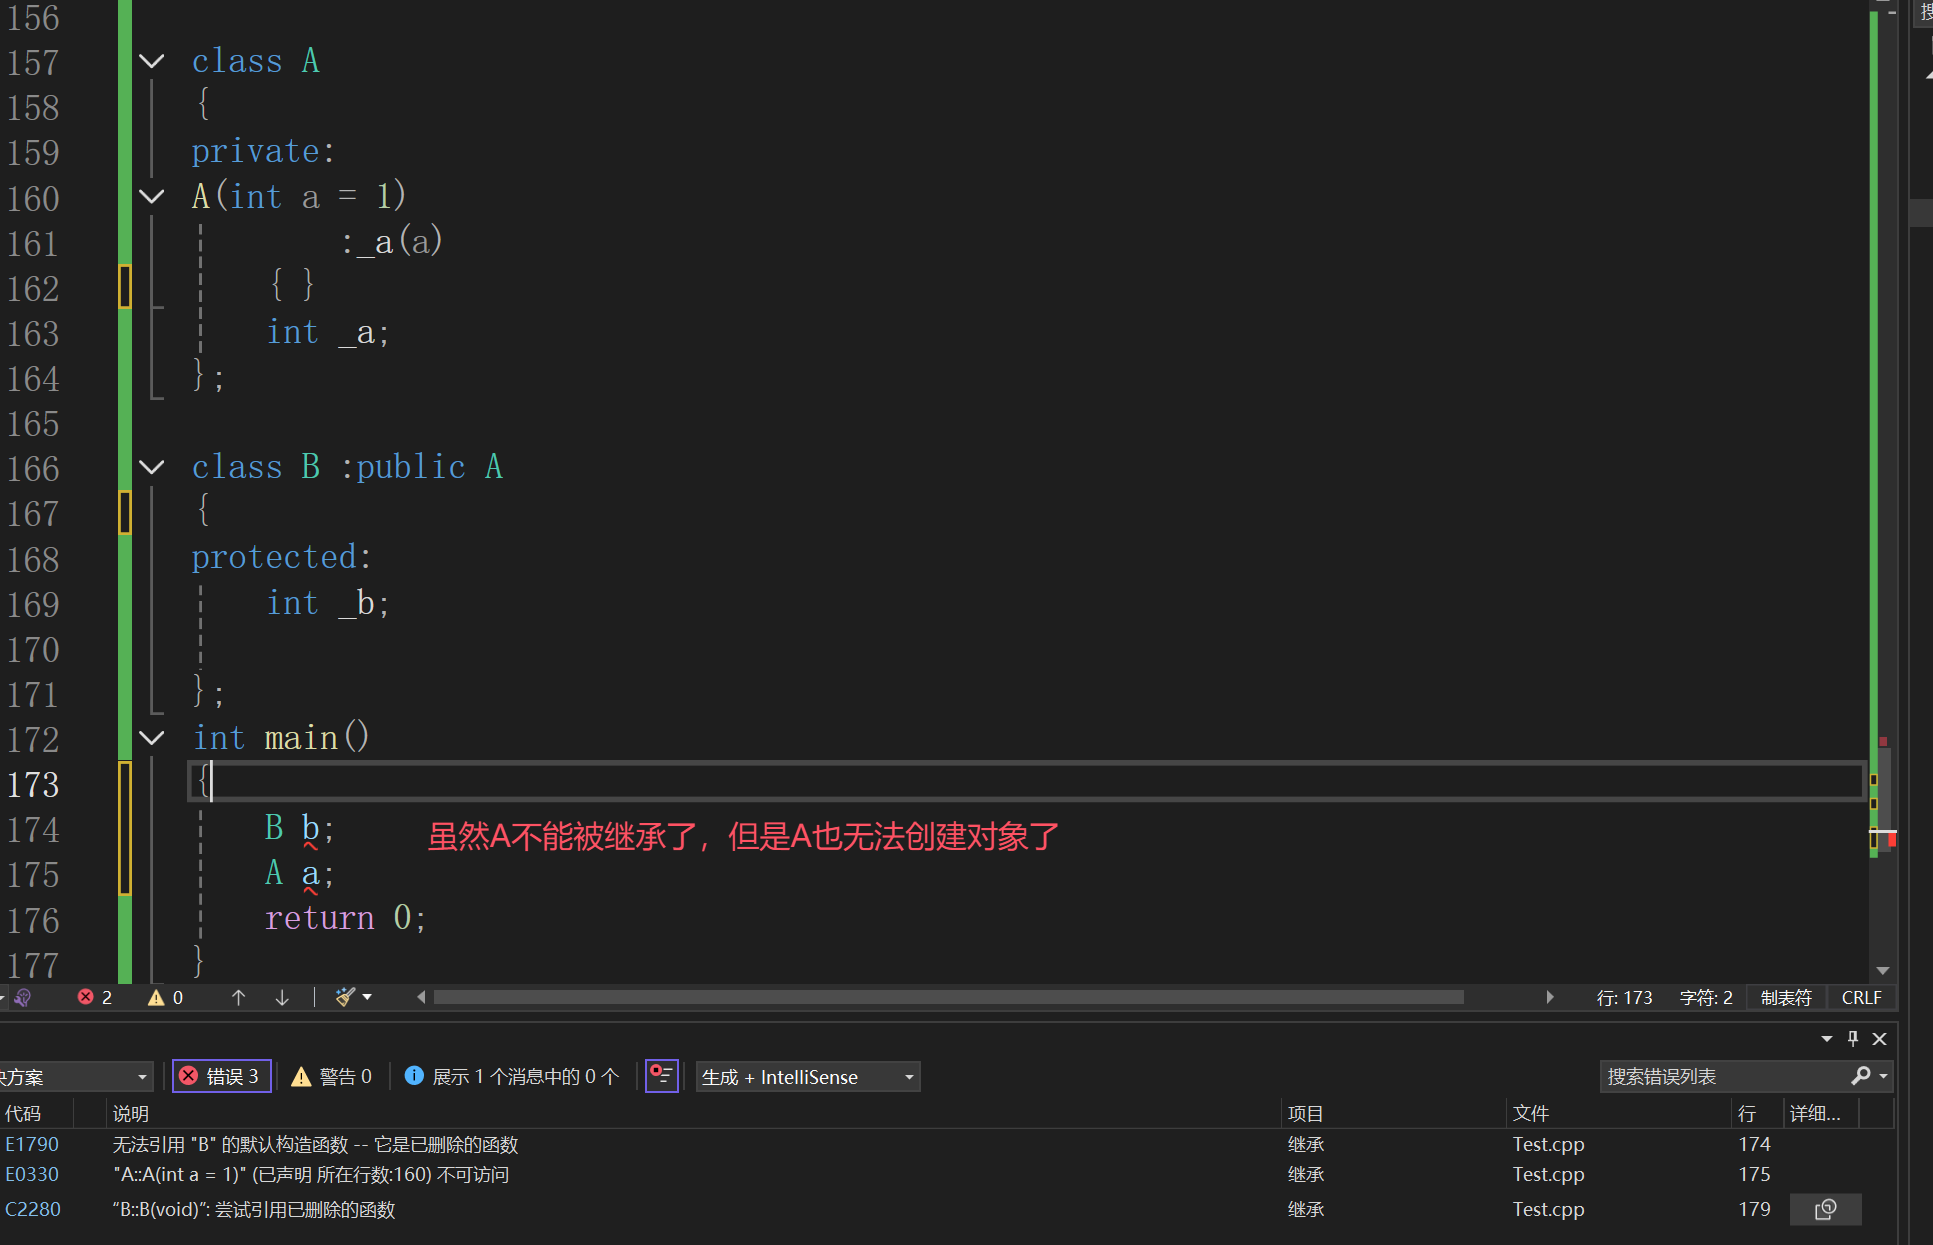Toggle the 错误 3 errors filter
The image size is (1933, 1245).
221,1076
